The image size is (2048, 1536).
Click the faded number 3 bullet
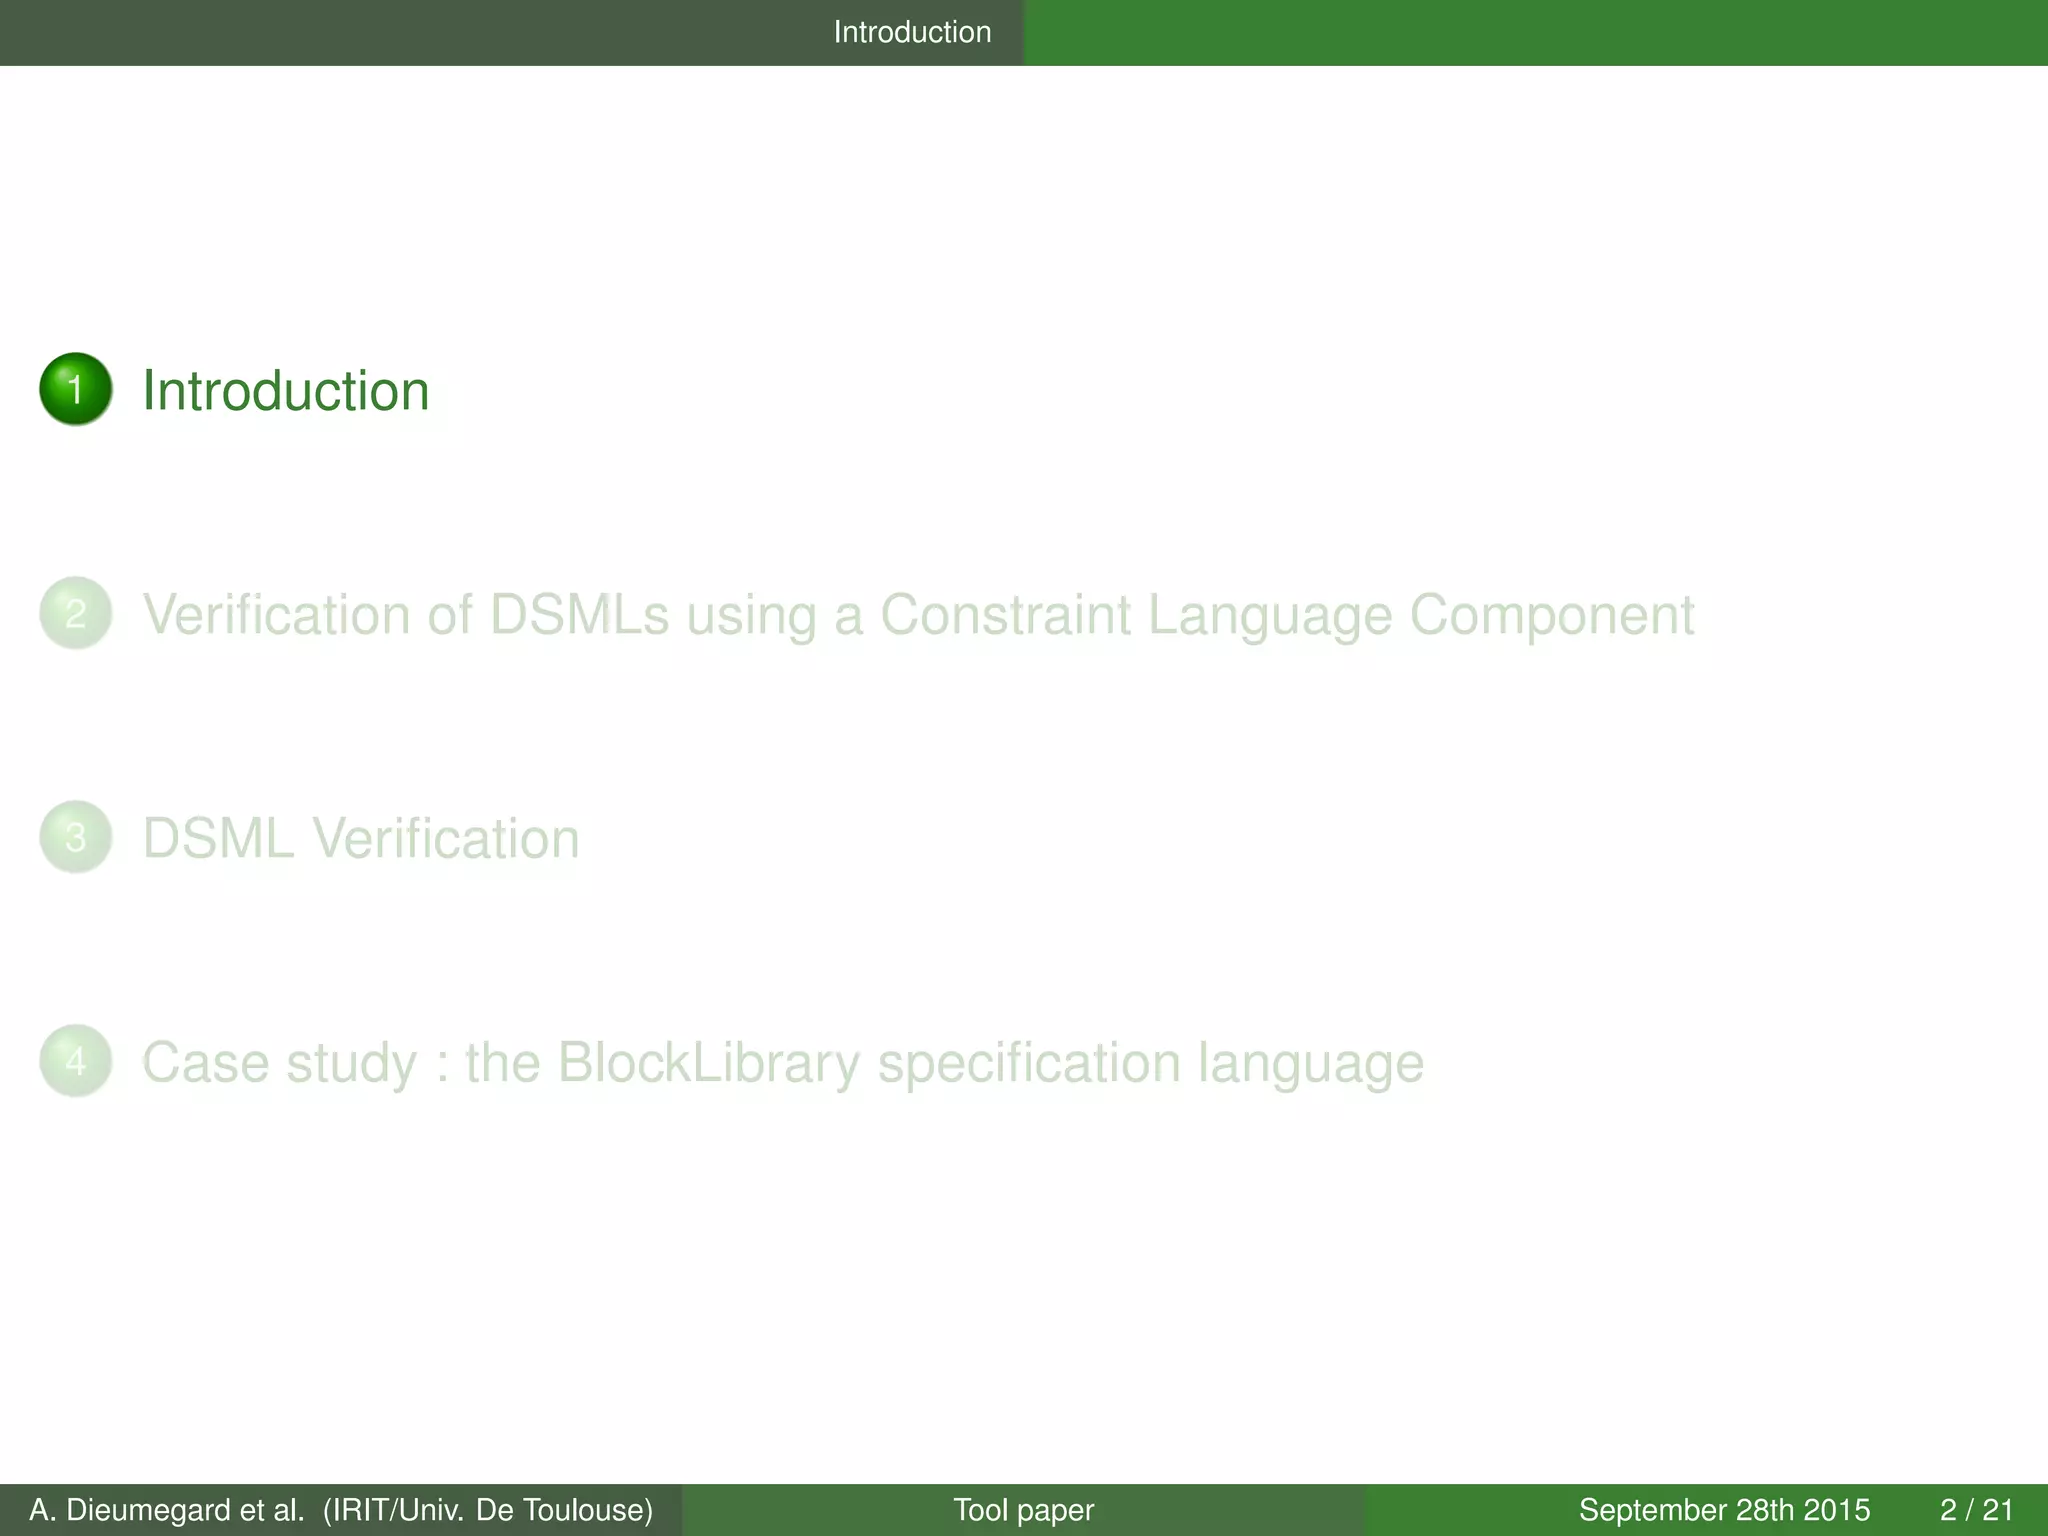[75, 837]
